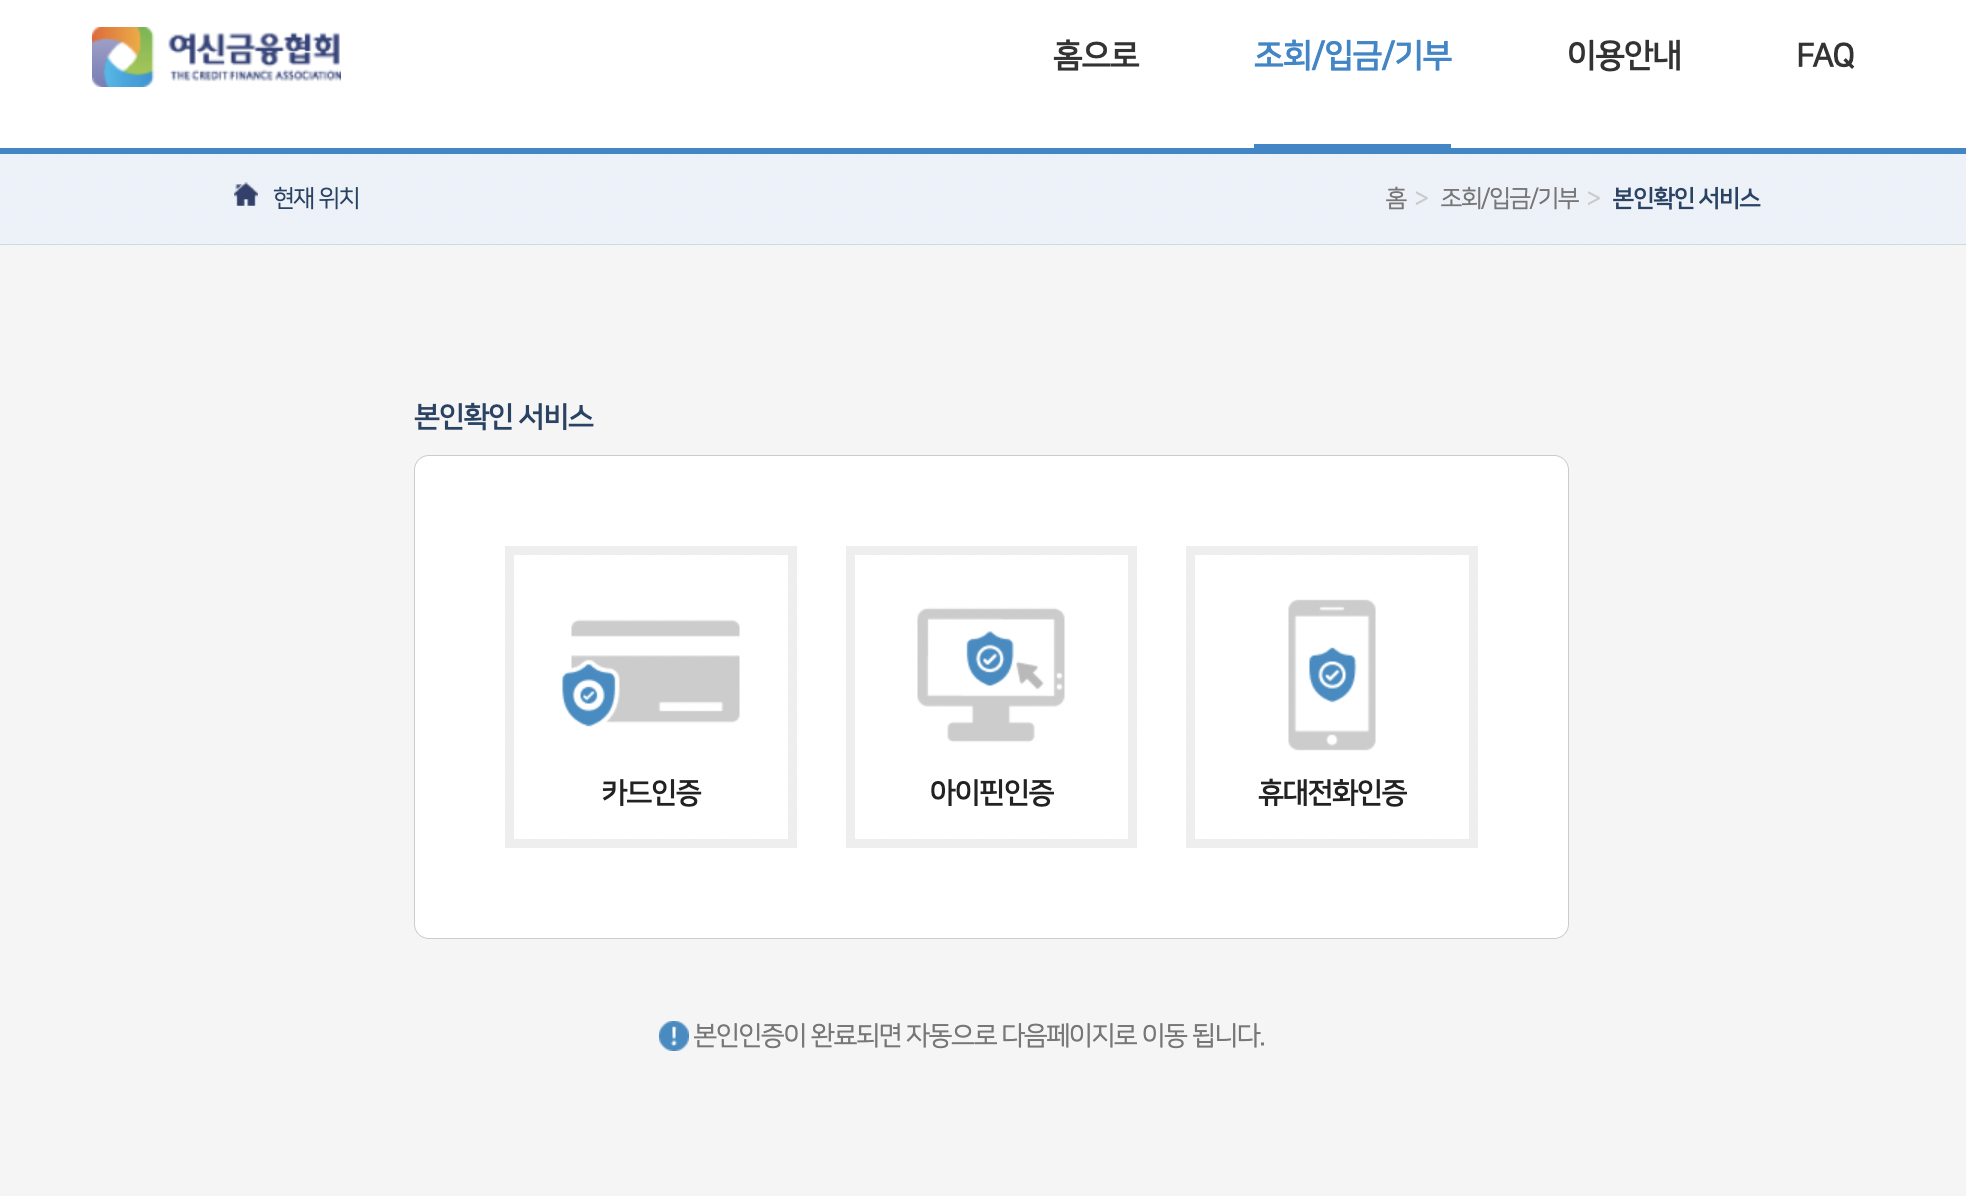This screenshot has width=1966, height=1196.
Task: Click the 본인확인 서비스 breadcrumb item
Action: pyautogui.click(x=1686, y=198)
